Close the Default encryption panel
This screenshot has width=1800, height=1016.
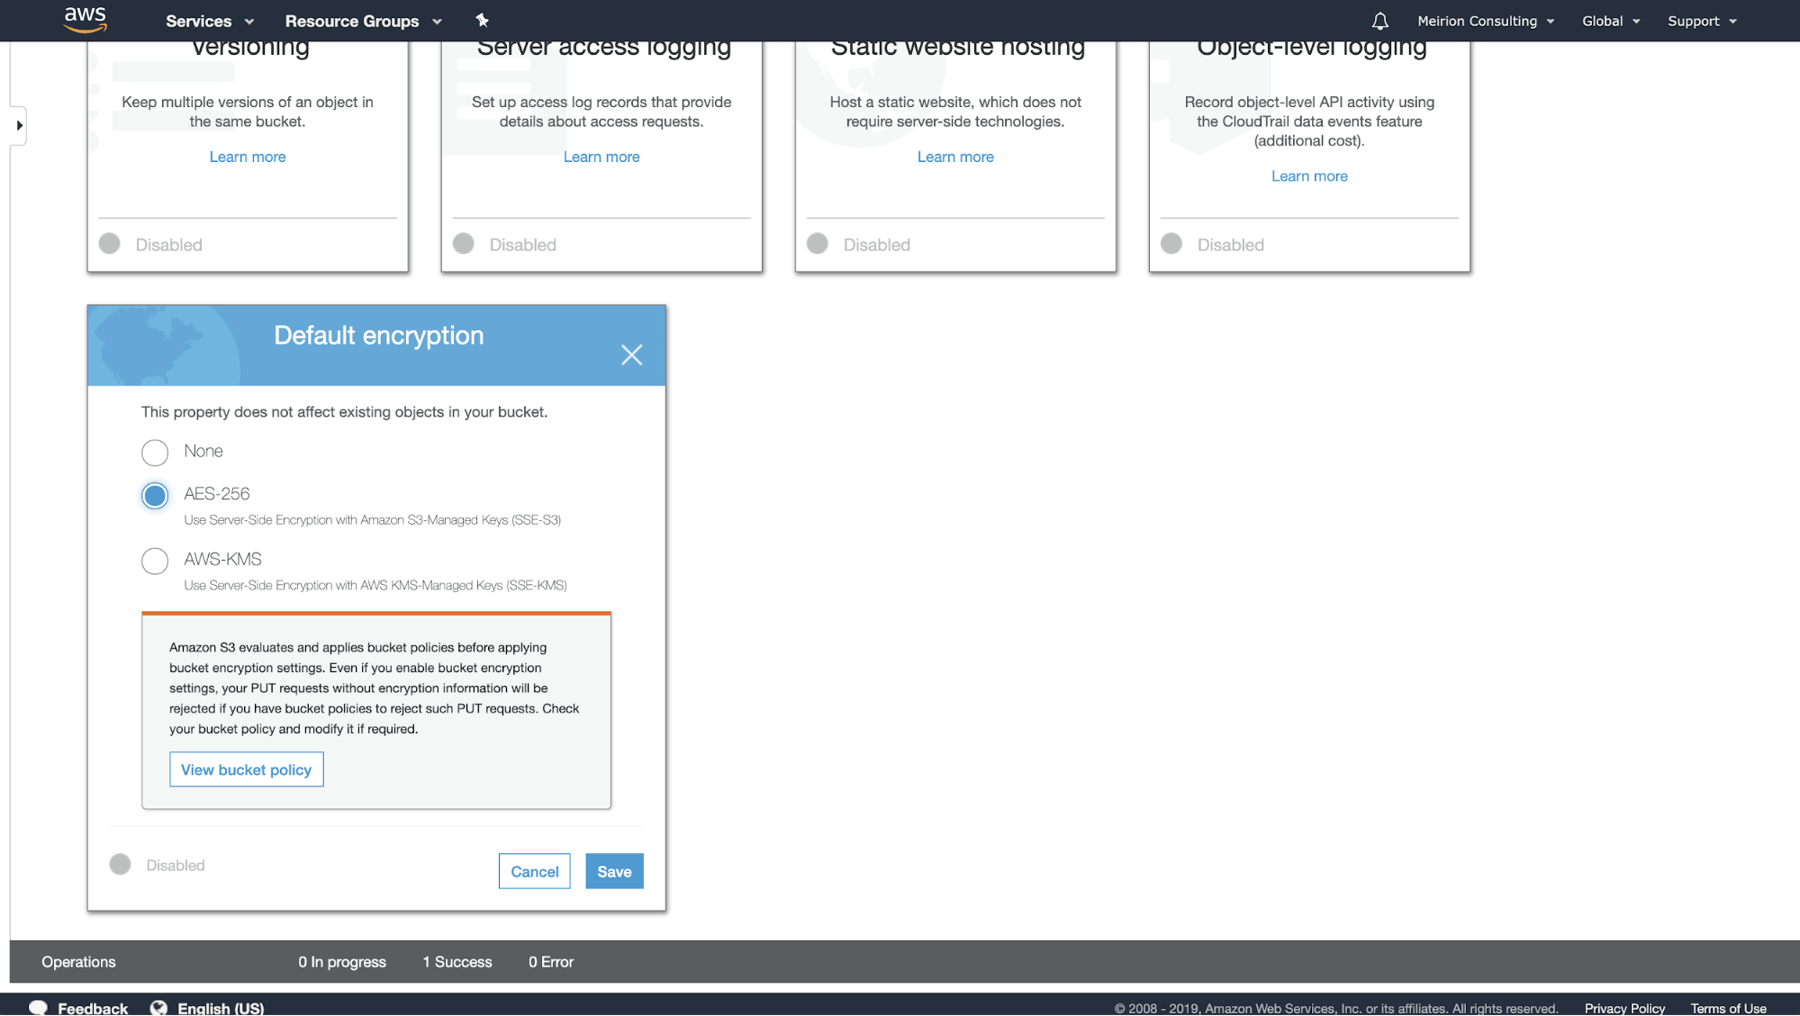(631, 355)
